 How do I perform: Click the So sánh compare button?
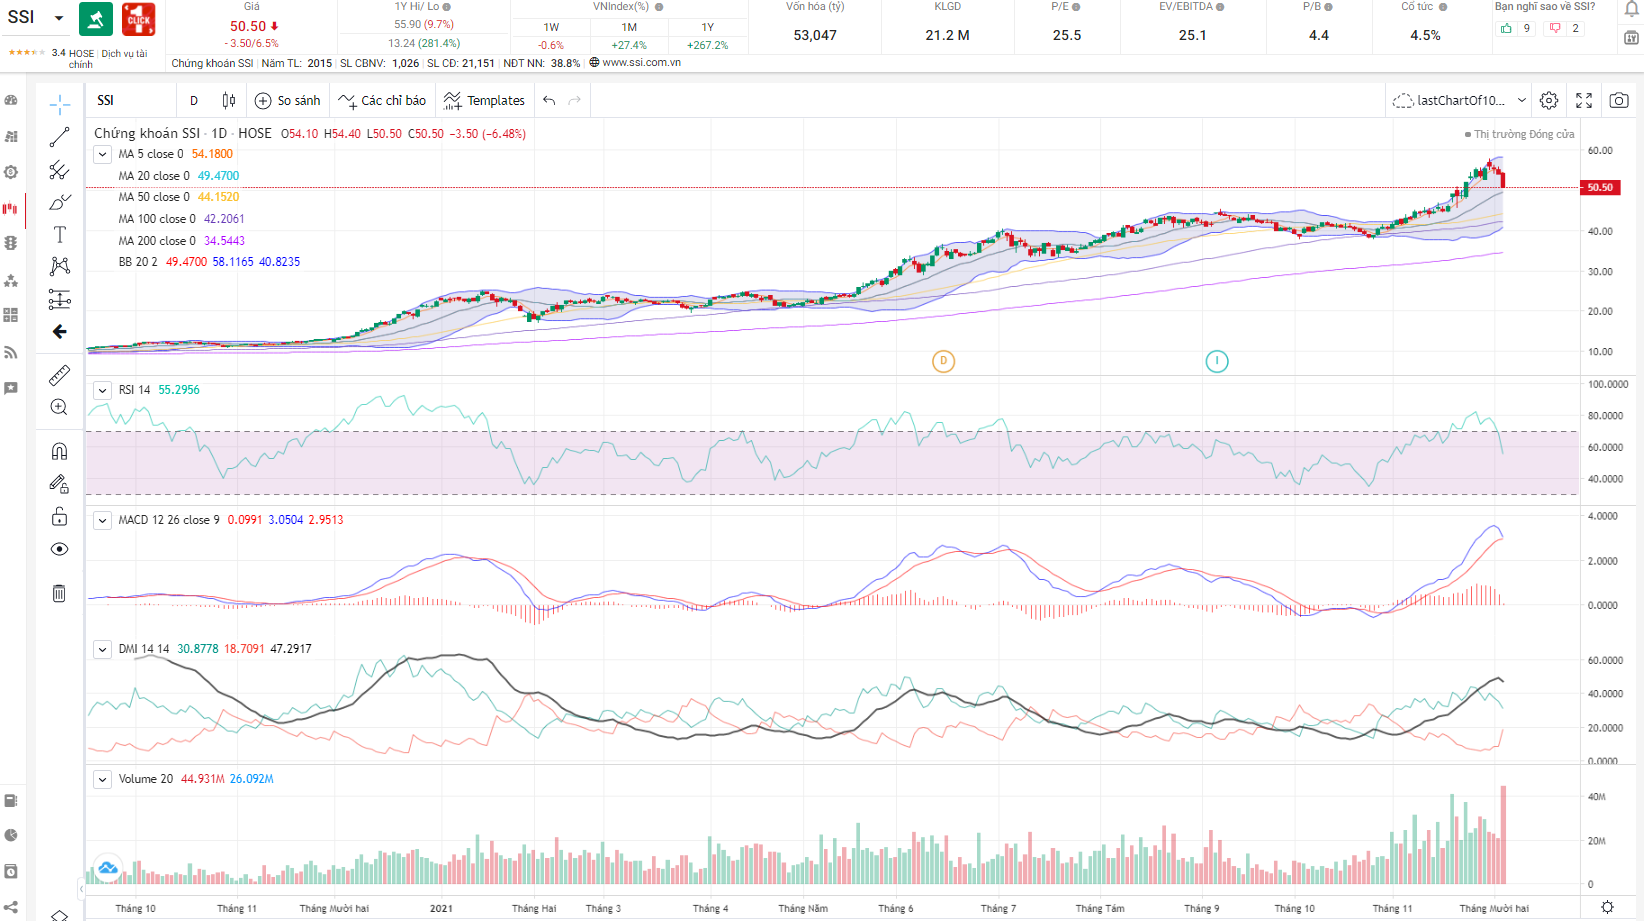[288, 100]
